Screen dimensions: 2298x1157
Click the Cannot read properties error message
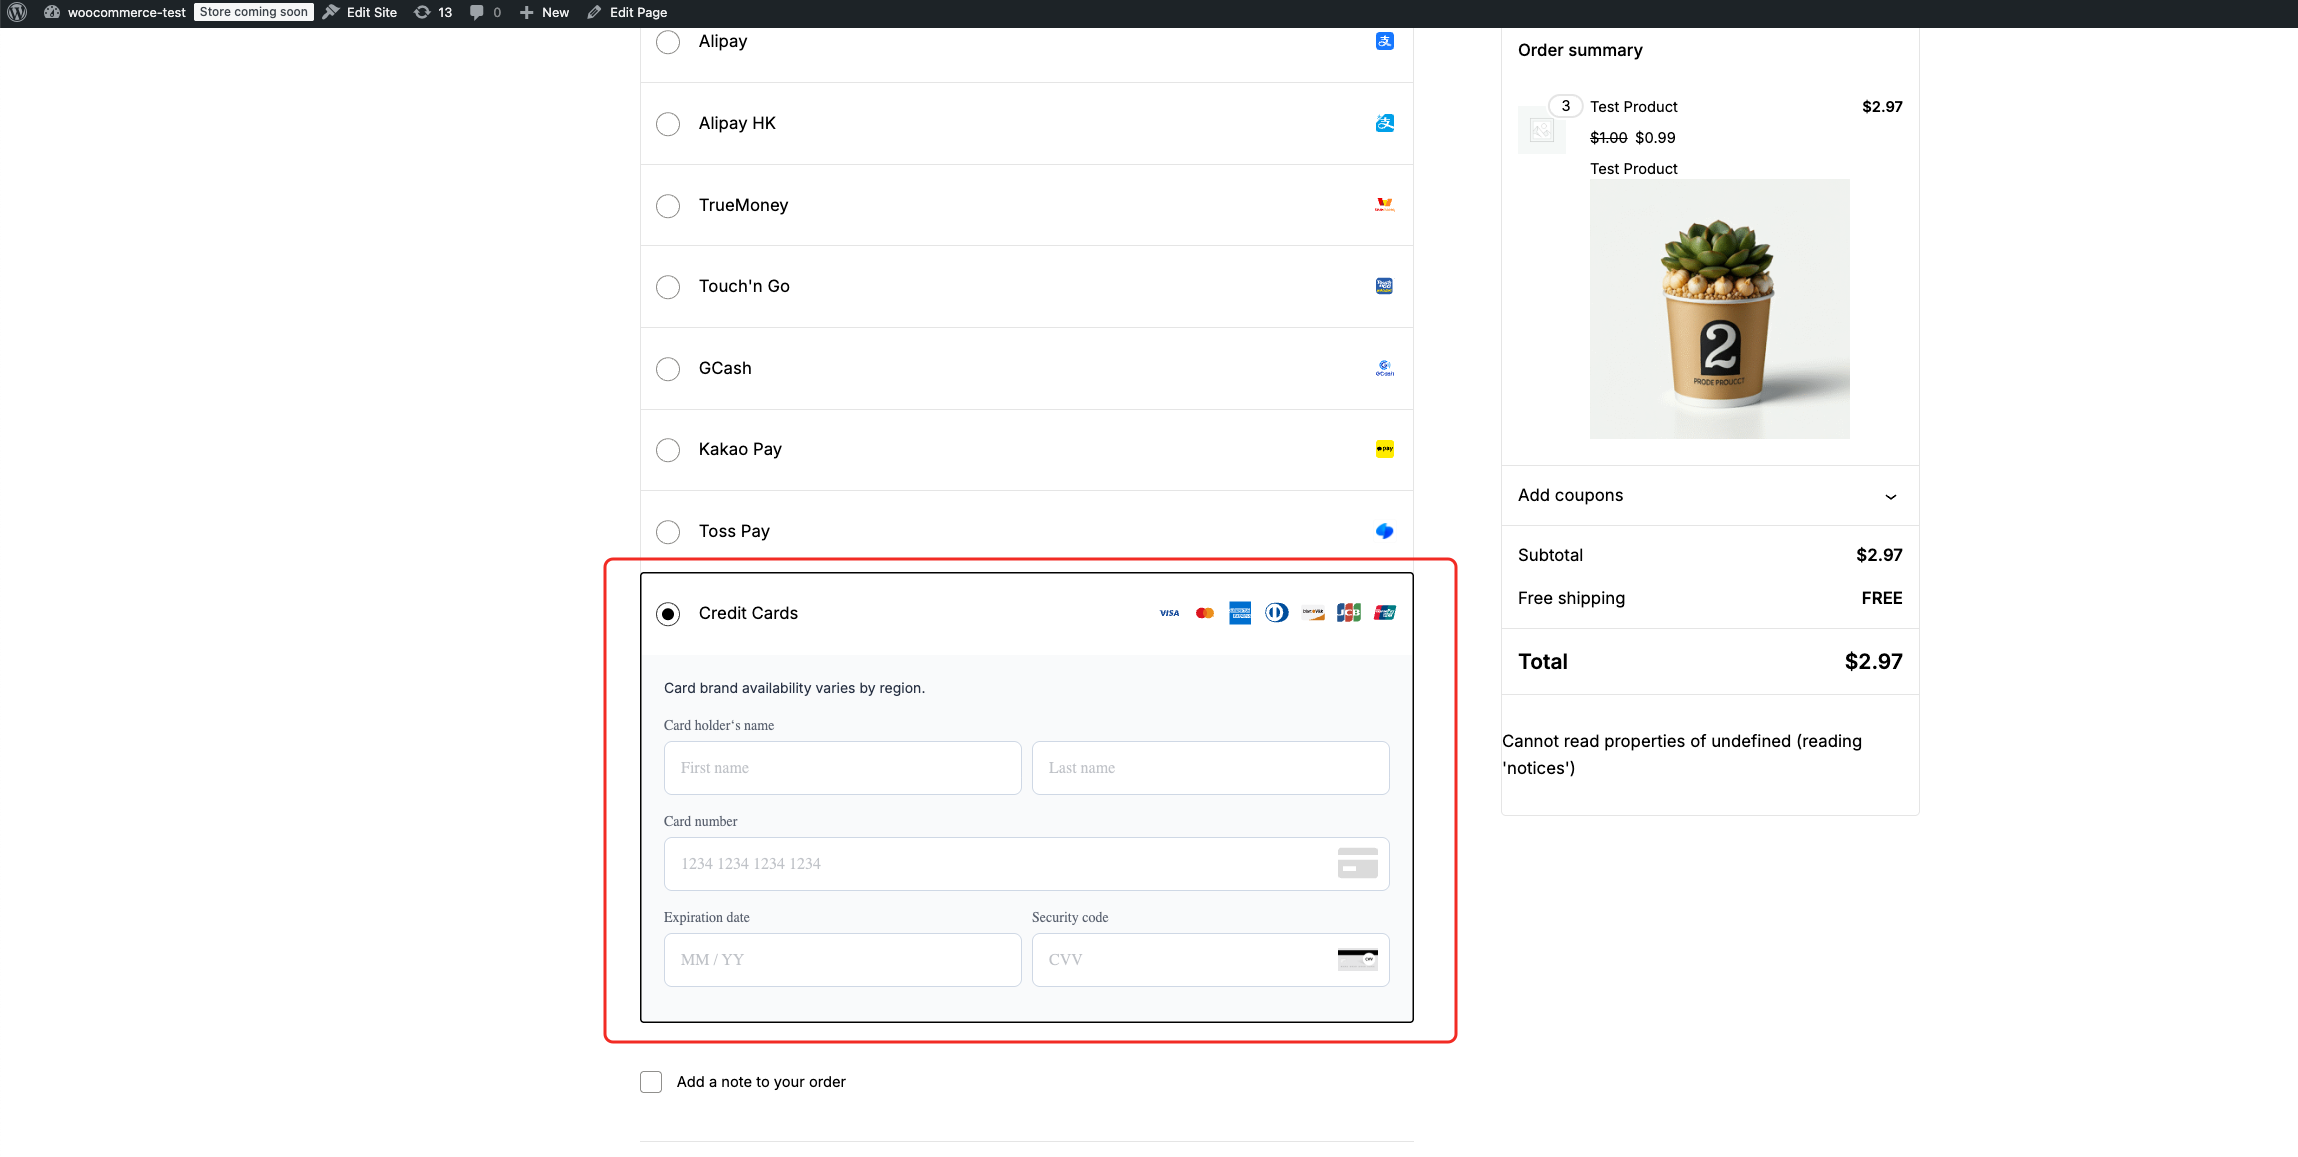point(1682,755)
